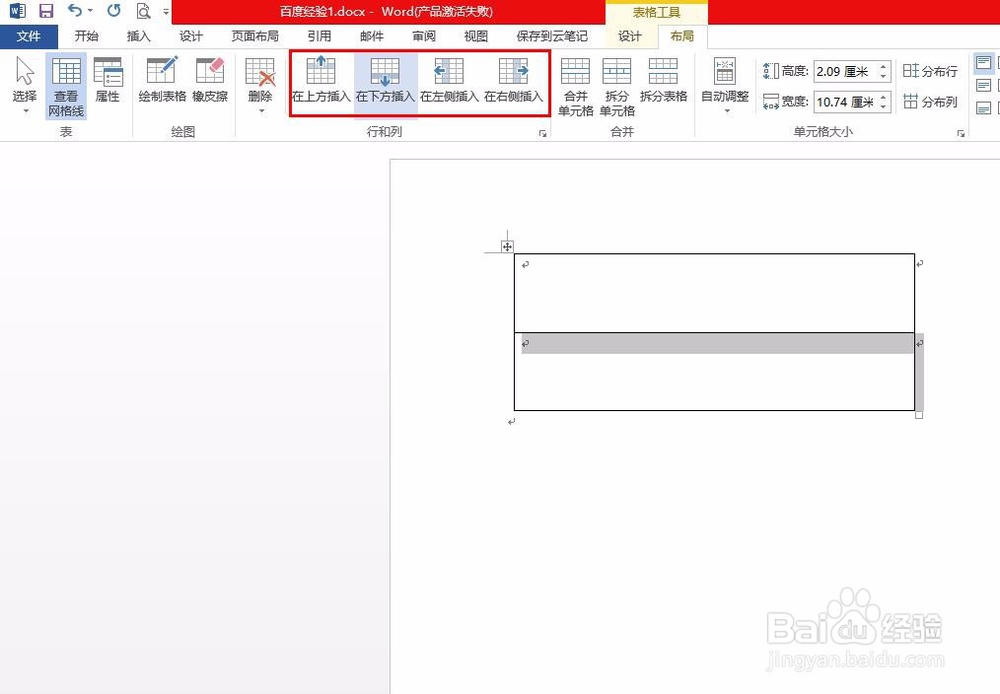Screen dimensions: 1000x694
Task: Save the document with floppy icon
Action: coord(46,11)
